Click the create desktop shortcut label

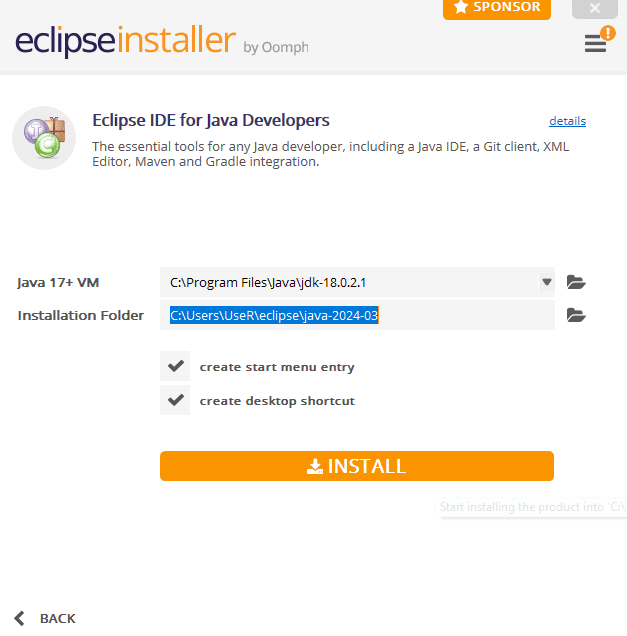tap(277, 401)
